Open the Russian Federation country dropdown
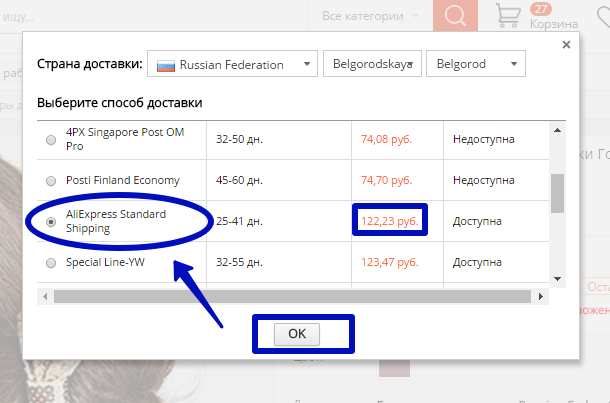Image resolution: width=610 pixels, height=403 pixels. [232, 64]
